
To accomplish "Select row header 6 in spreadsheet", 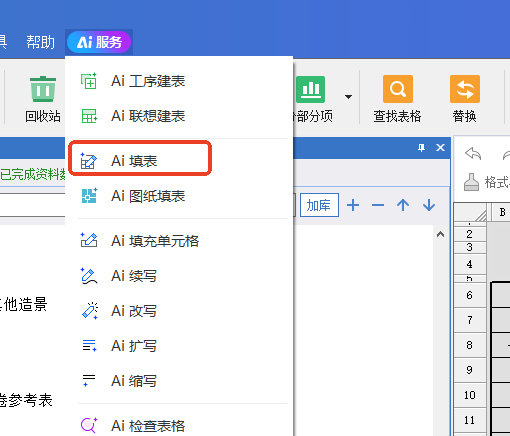I will pyautogui.click(x=469, y=295).
